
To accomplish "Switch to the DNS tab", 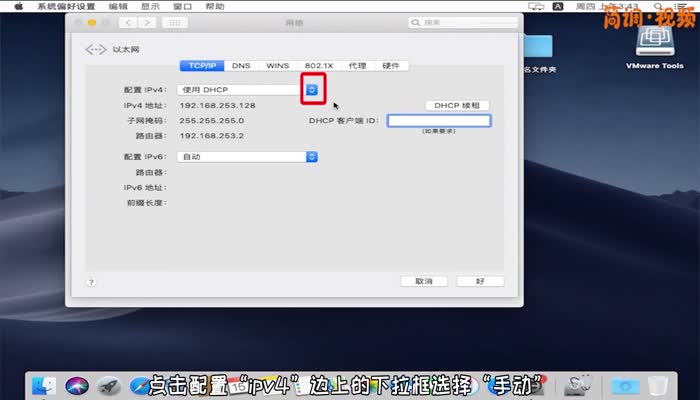I will click(241, 66).
